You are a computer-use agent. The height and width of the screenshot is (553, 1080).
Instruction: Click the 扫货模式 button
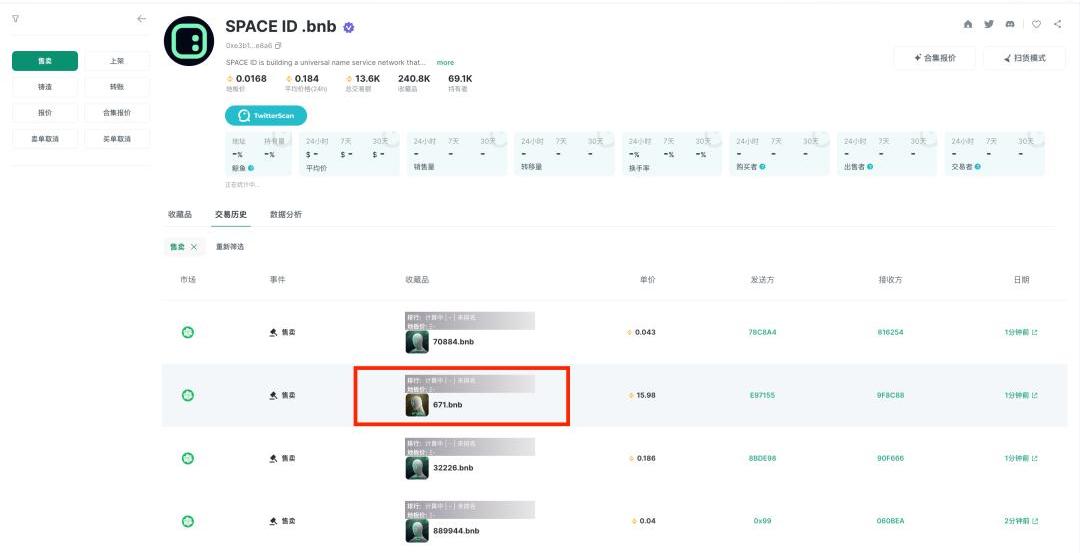[1023, 58]
